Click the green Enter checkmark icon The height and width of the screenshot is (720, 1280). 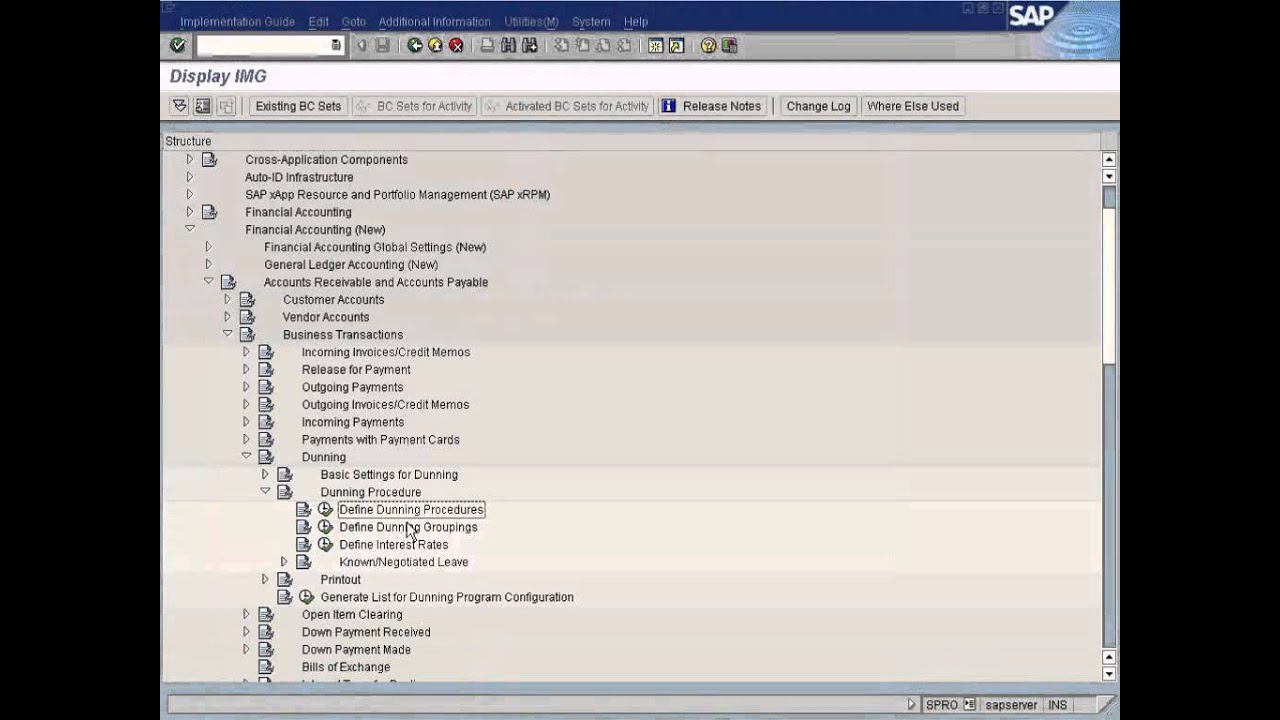[178, 45]
